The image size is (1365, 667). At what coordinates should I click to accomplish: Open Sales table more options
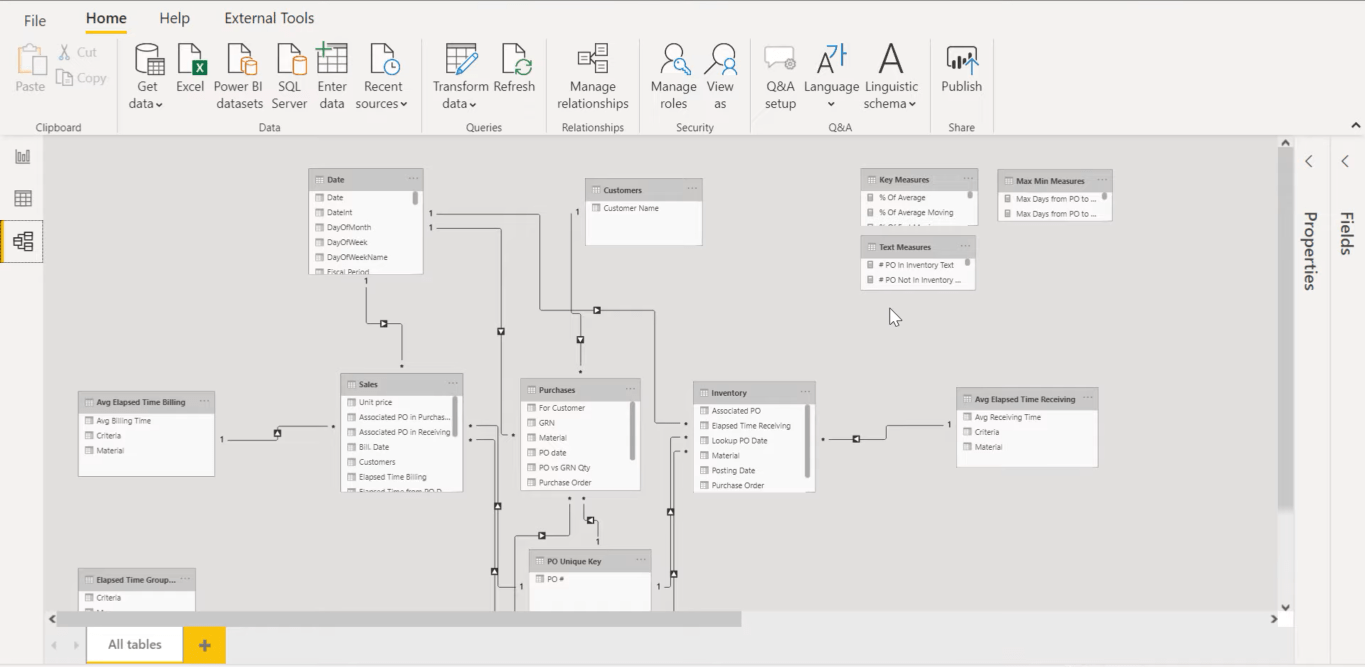(453, 383)
